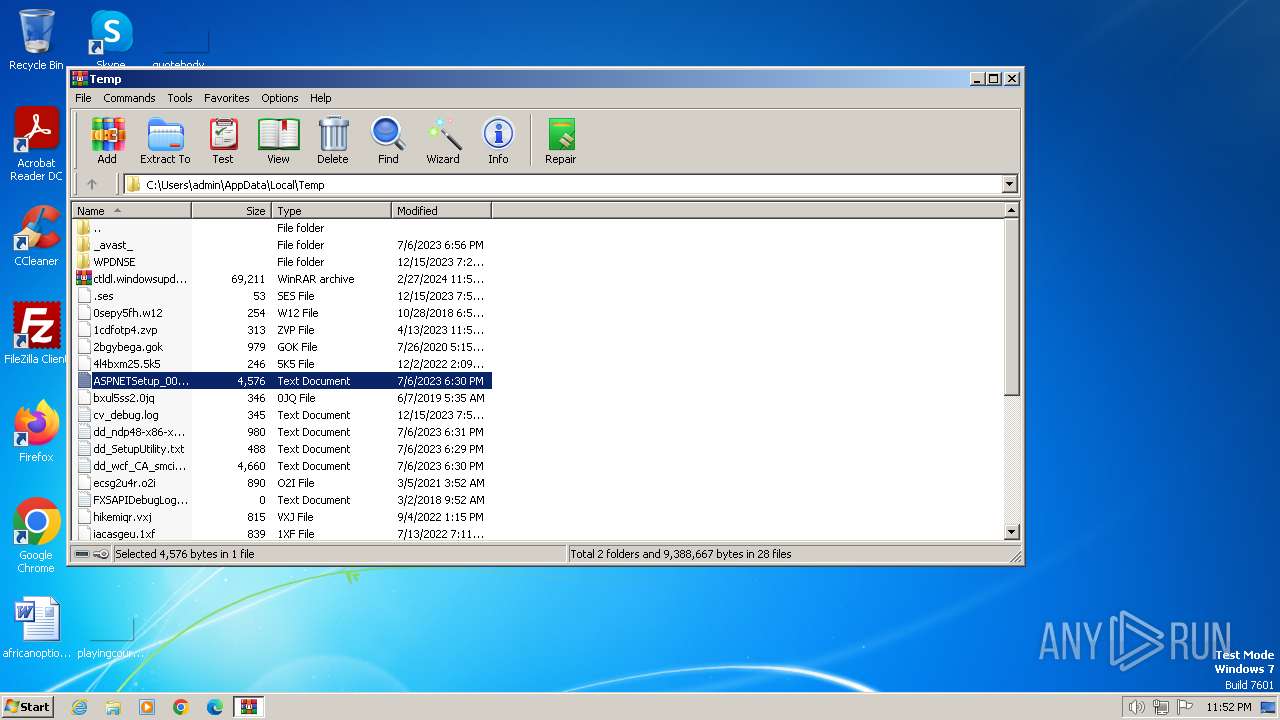Select the _avast_ folder
The height and width of the screenshot is (720, 1280).
pos(282,245)
